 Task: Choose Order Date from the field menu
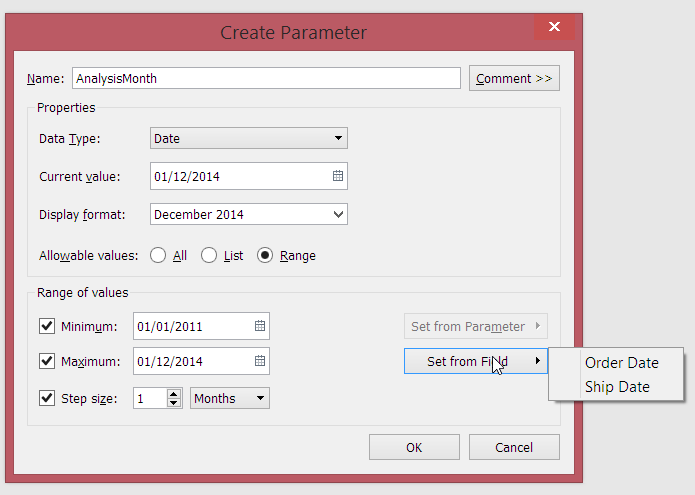pos(621,363)
